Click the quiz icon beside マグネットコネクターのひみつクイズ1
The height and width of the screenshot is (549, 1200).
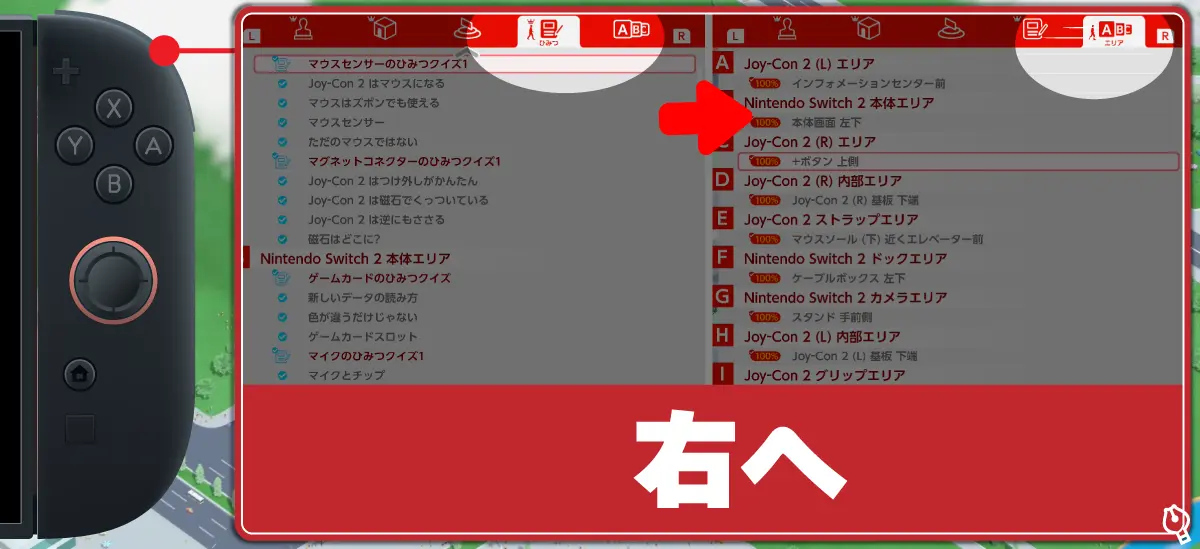(x=282, y=161)
